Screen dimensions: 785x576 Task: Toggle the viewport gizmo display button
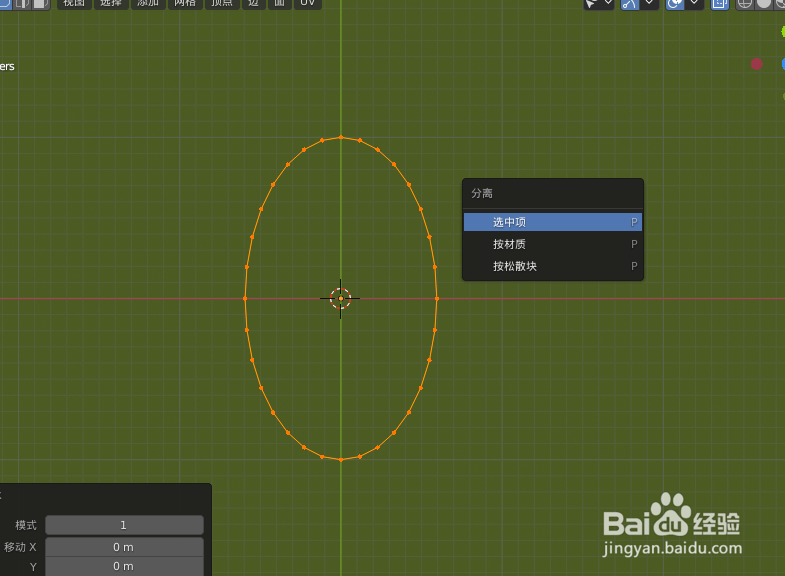[x=630, y=4]
